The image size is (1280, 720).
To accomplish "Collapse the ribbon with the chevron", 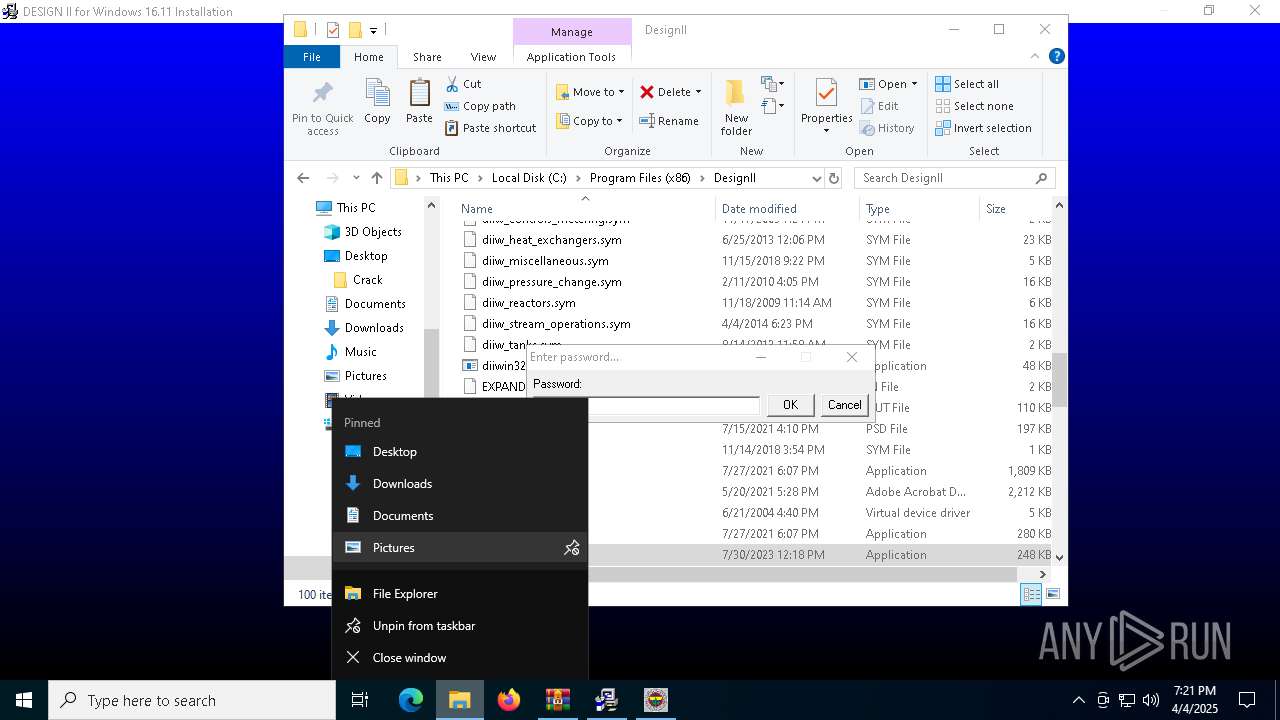I will [x=1036, y=57].
